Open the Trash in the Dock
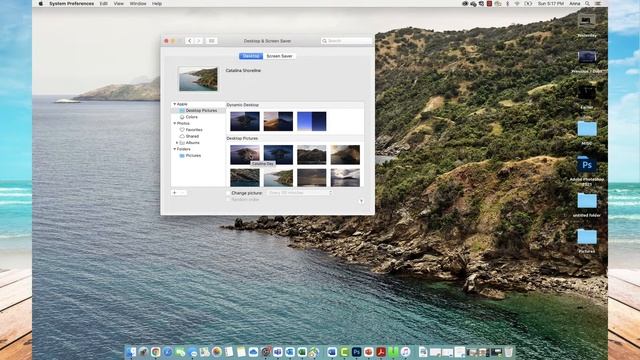This screenshot has height=360, width=640. 509,352
